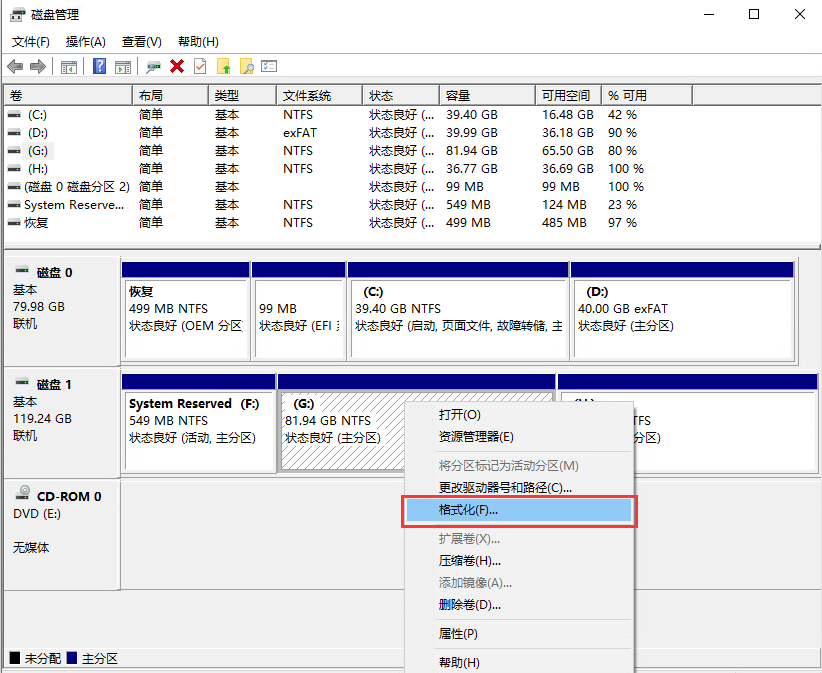Sort by the 文件系统 column header

pos(319,95)
